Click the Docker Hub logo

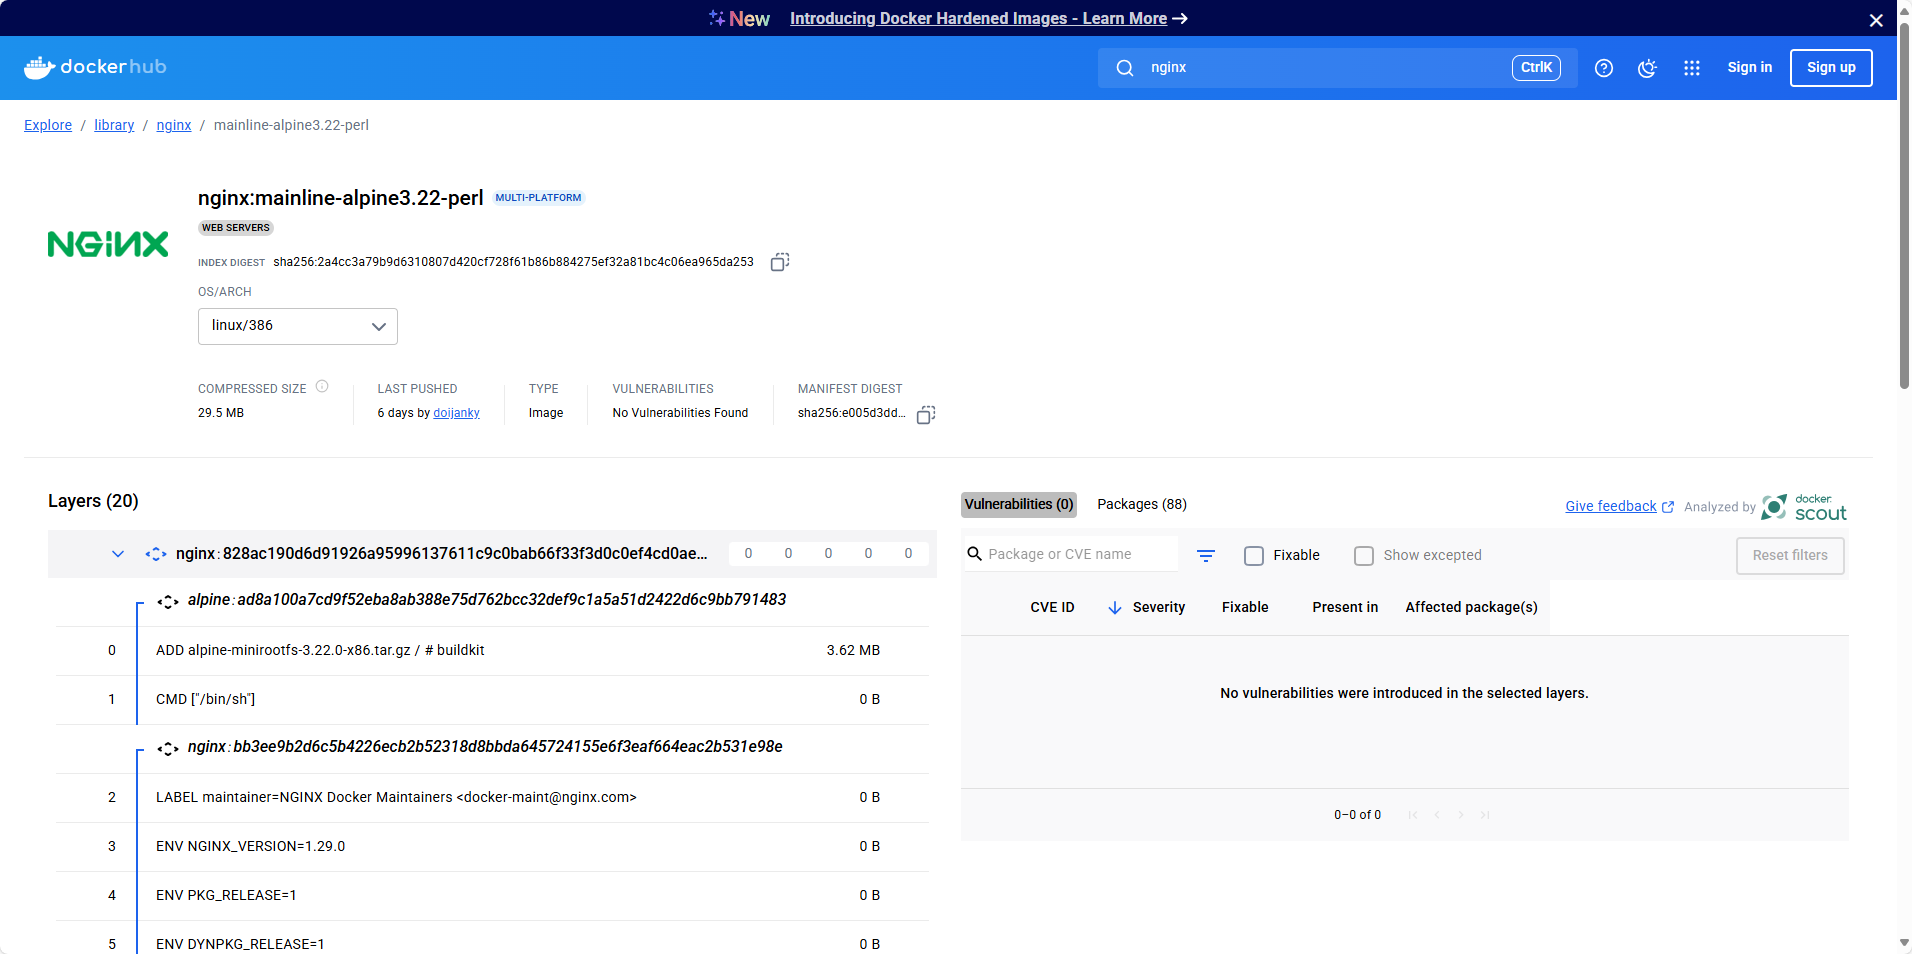click(95, 67)
